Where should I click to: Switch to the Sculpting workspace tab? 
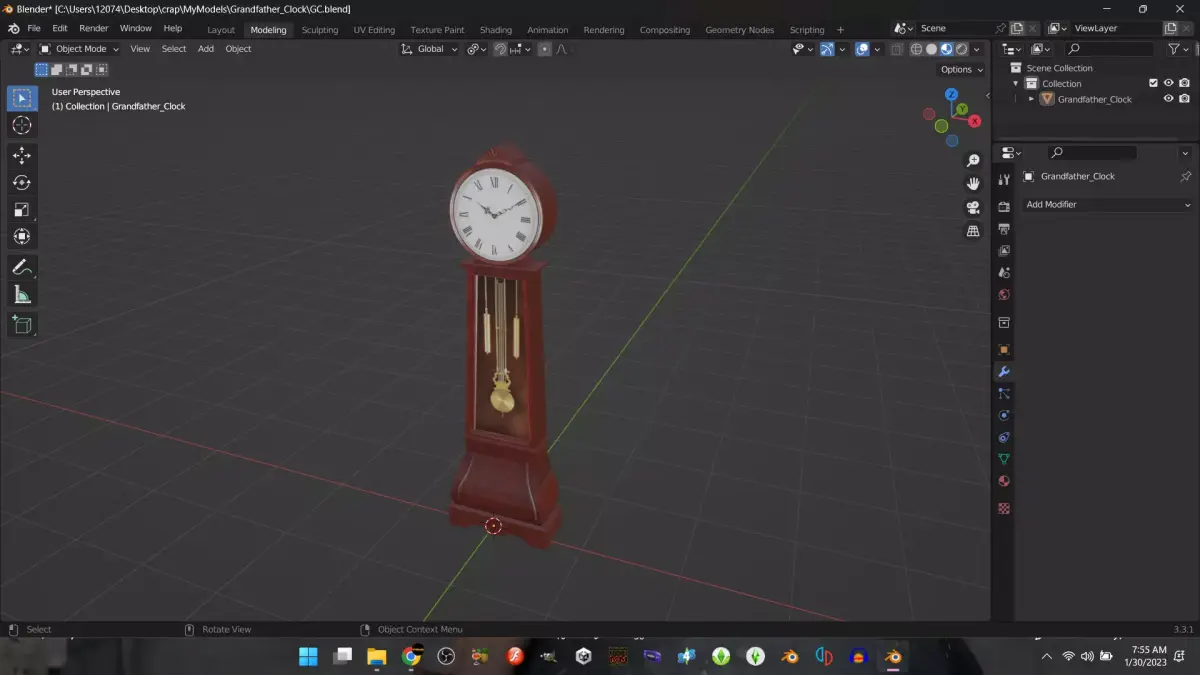click(320, 30)
